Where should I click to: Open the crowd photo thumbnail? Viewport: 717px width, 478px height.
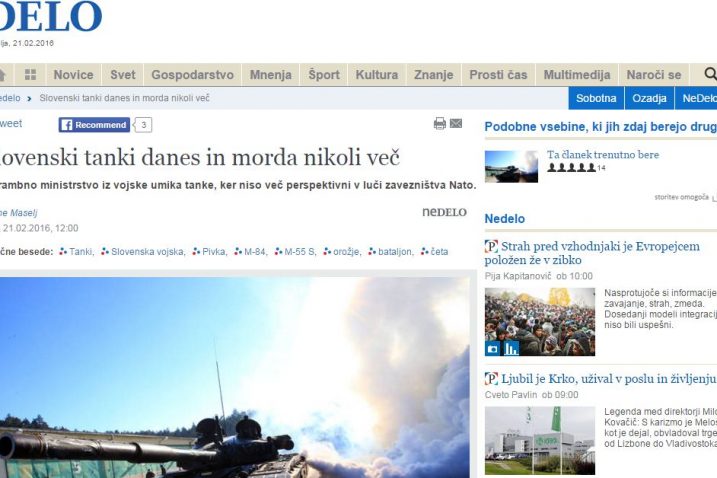(x=540, y=322)
